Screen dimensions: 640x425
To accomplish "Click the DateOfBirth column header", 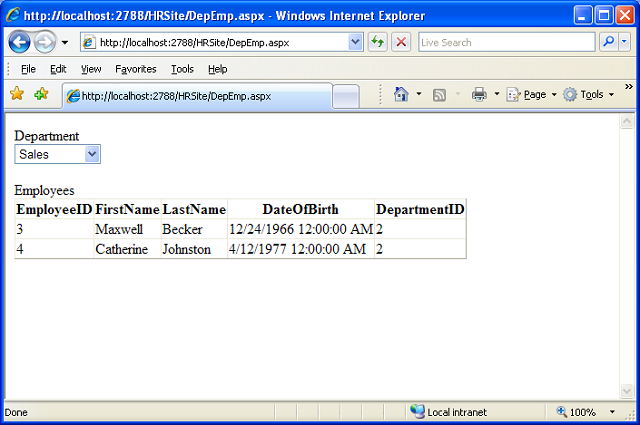I will coord(300,209).
